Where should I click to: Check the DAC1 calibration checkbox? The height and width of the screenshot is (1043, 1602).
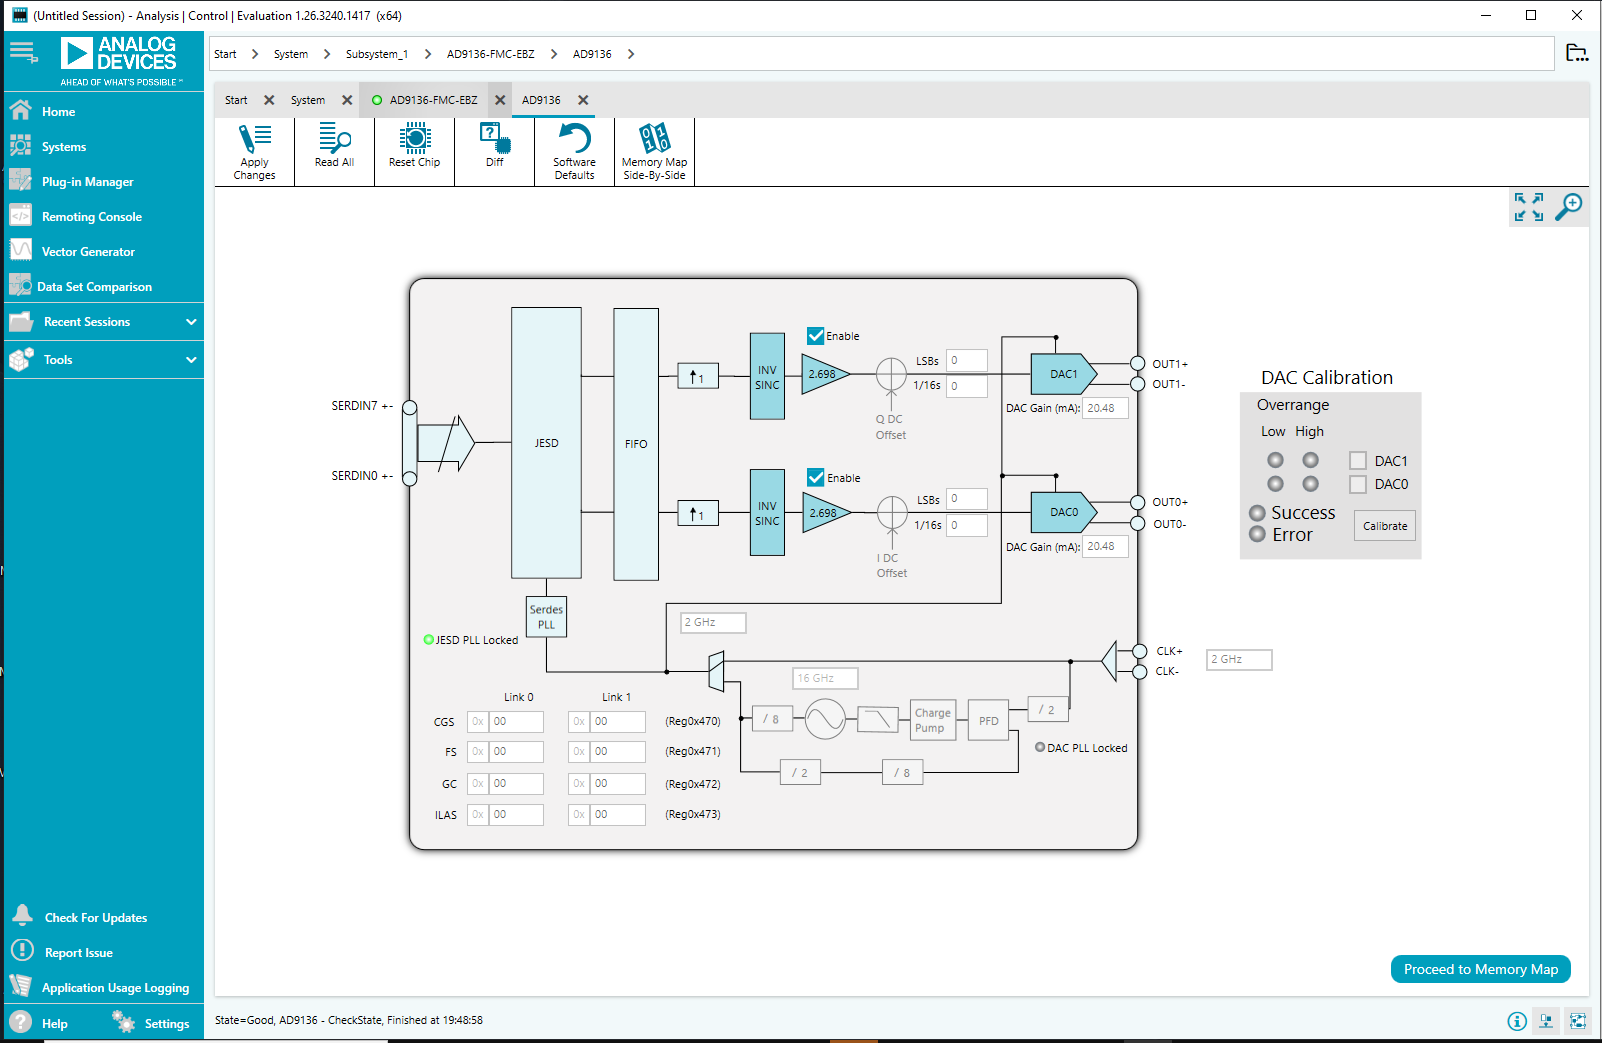pyautogui.click(x=1358, y=461)
